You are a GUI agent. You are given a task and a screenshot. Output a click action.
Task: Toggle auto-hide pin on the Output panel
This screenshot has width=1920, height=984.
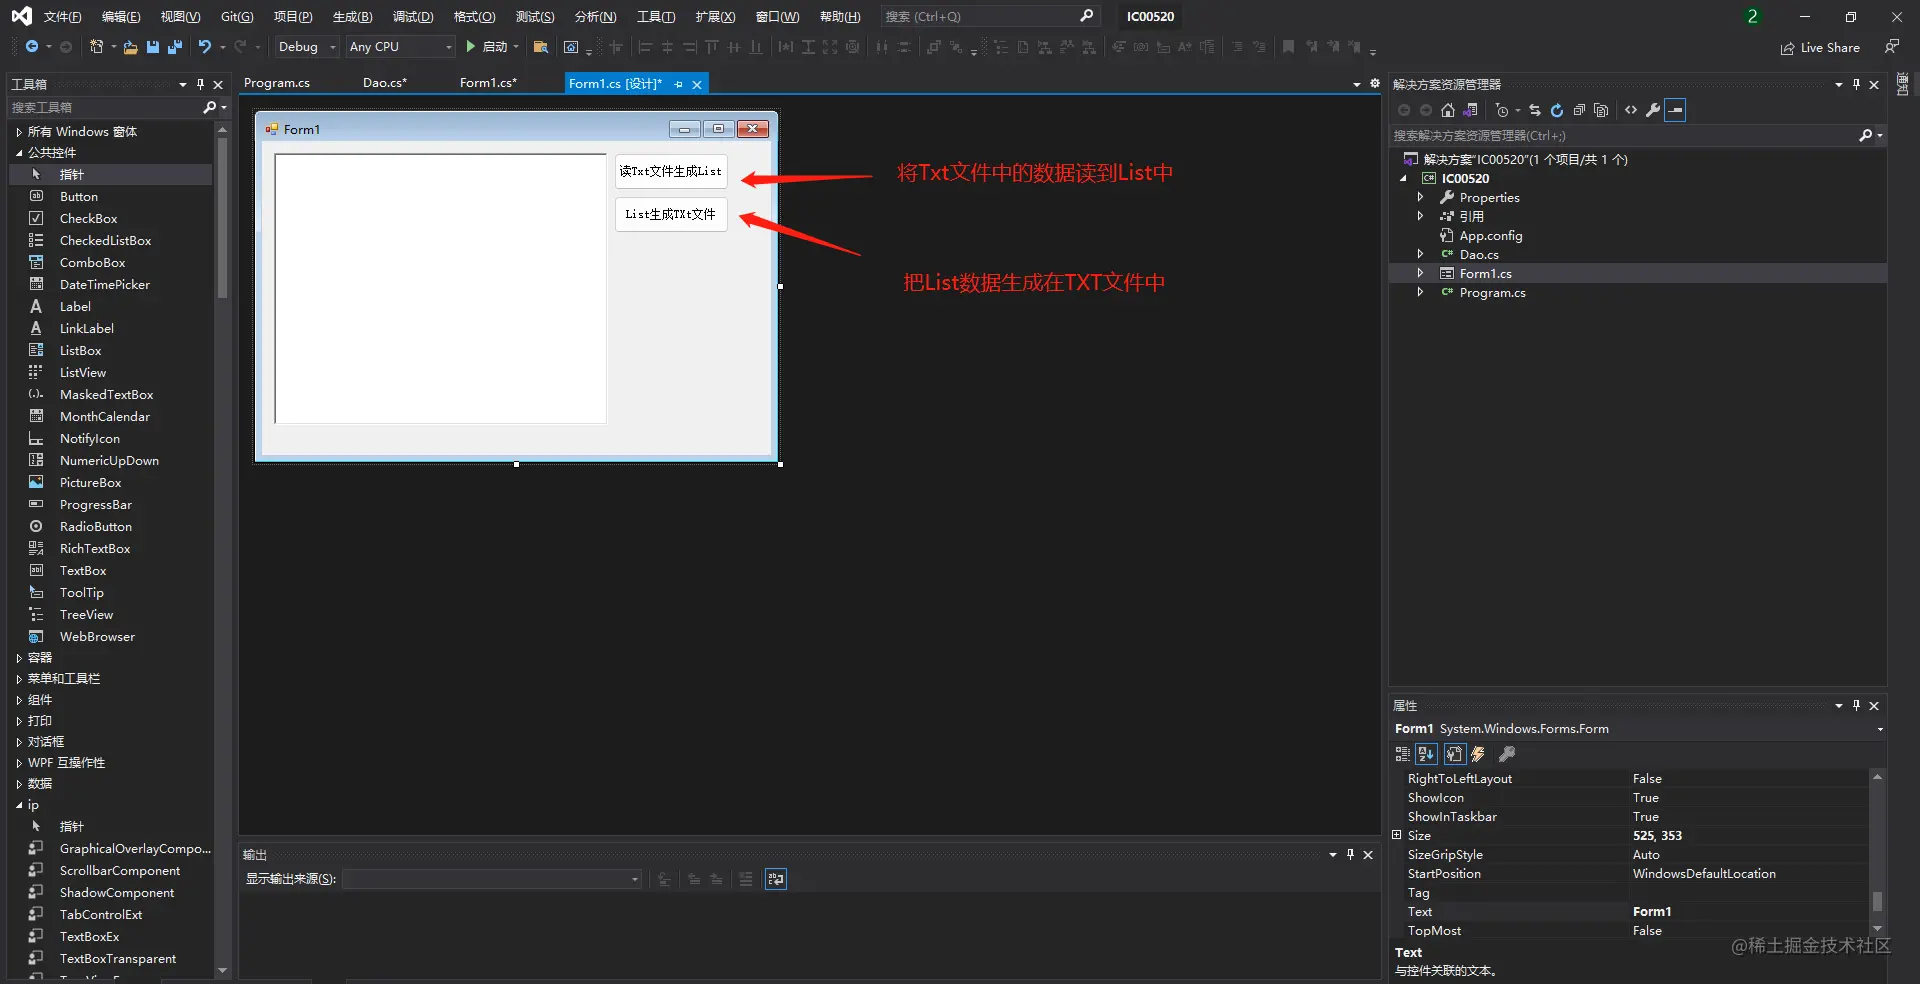[x=1350, y=854]
